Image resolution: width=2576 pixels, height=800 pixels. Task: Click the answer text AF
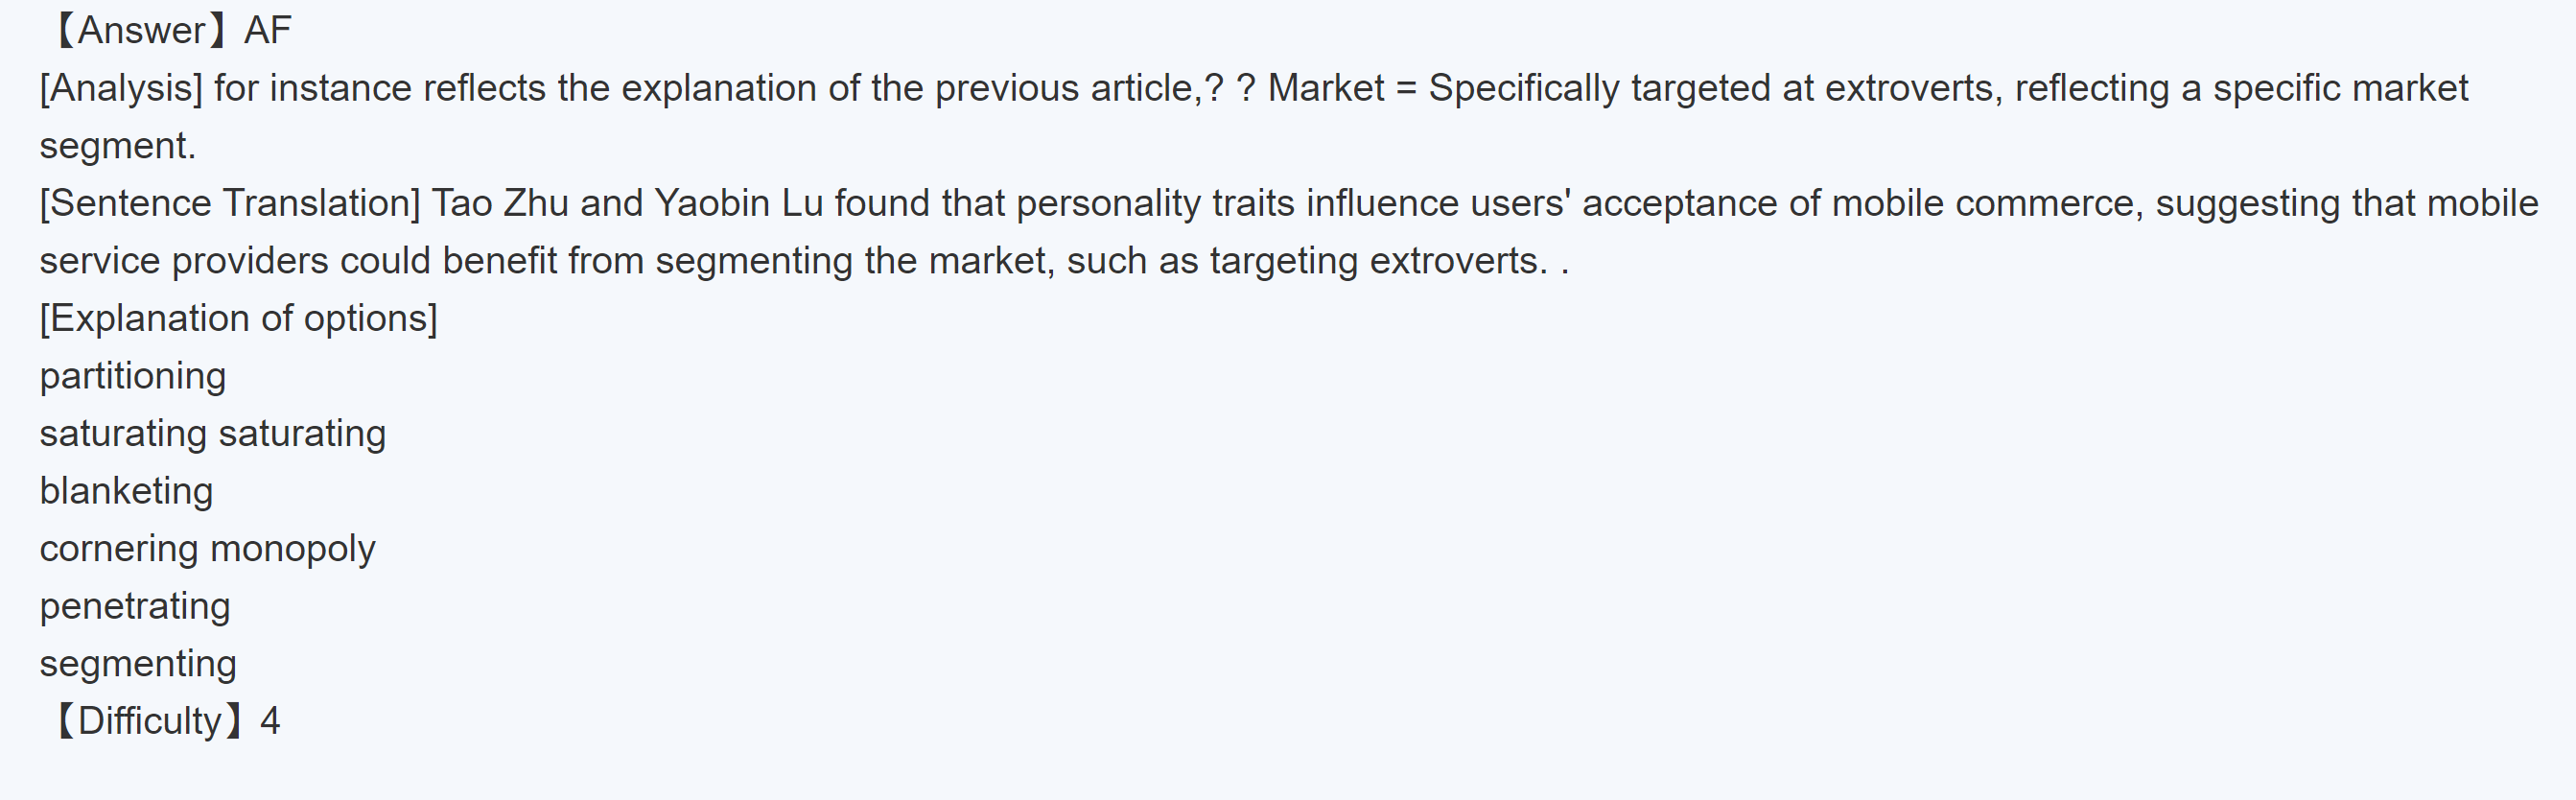pyautogui.click(x=267, y=30)
